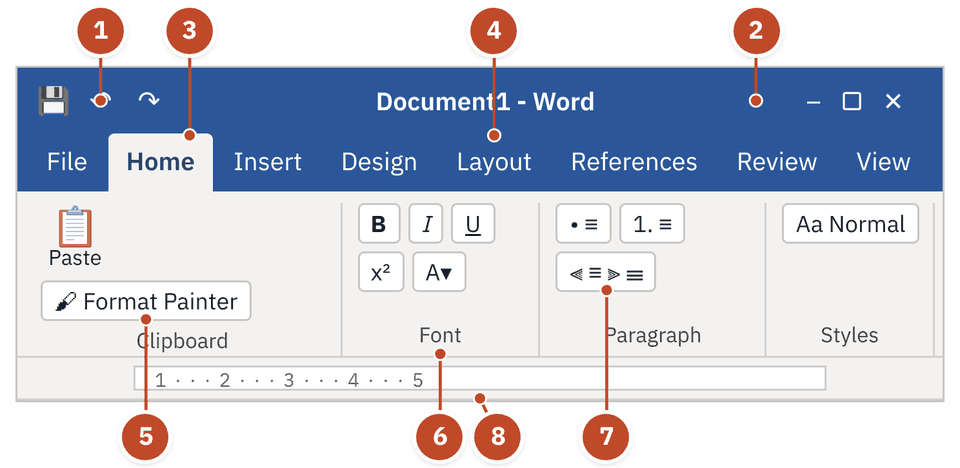Open the References tab
The height and width of the screenshot is (468, 960).
coord(634,162)
